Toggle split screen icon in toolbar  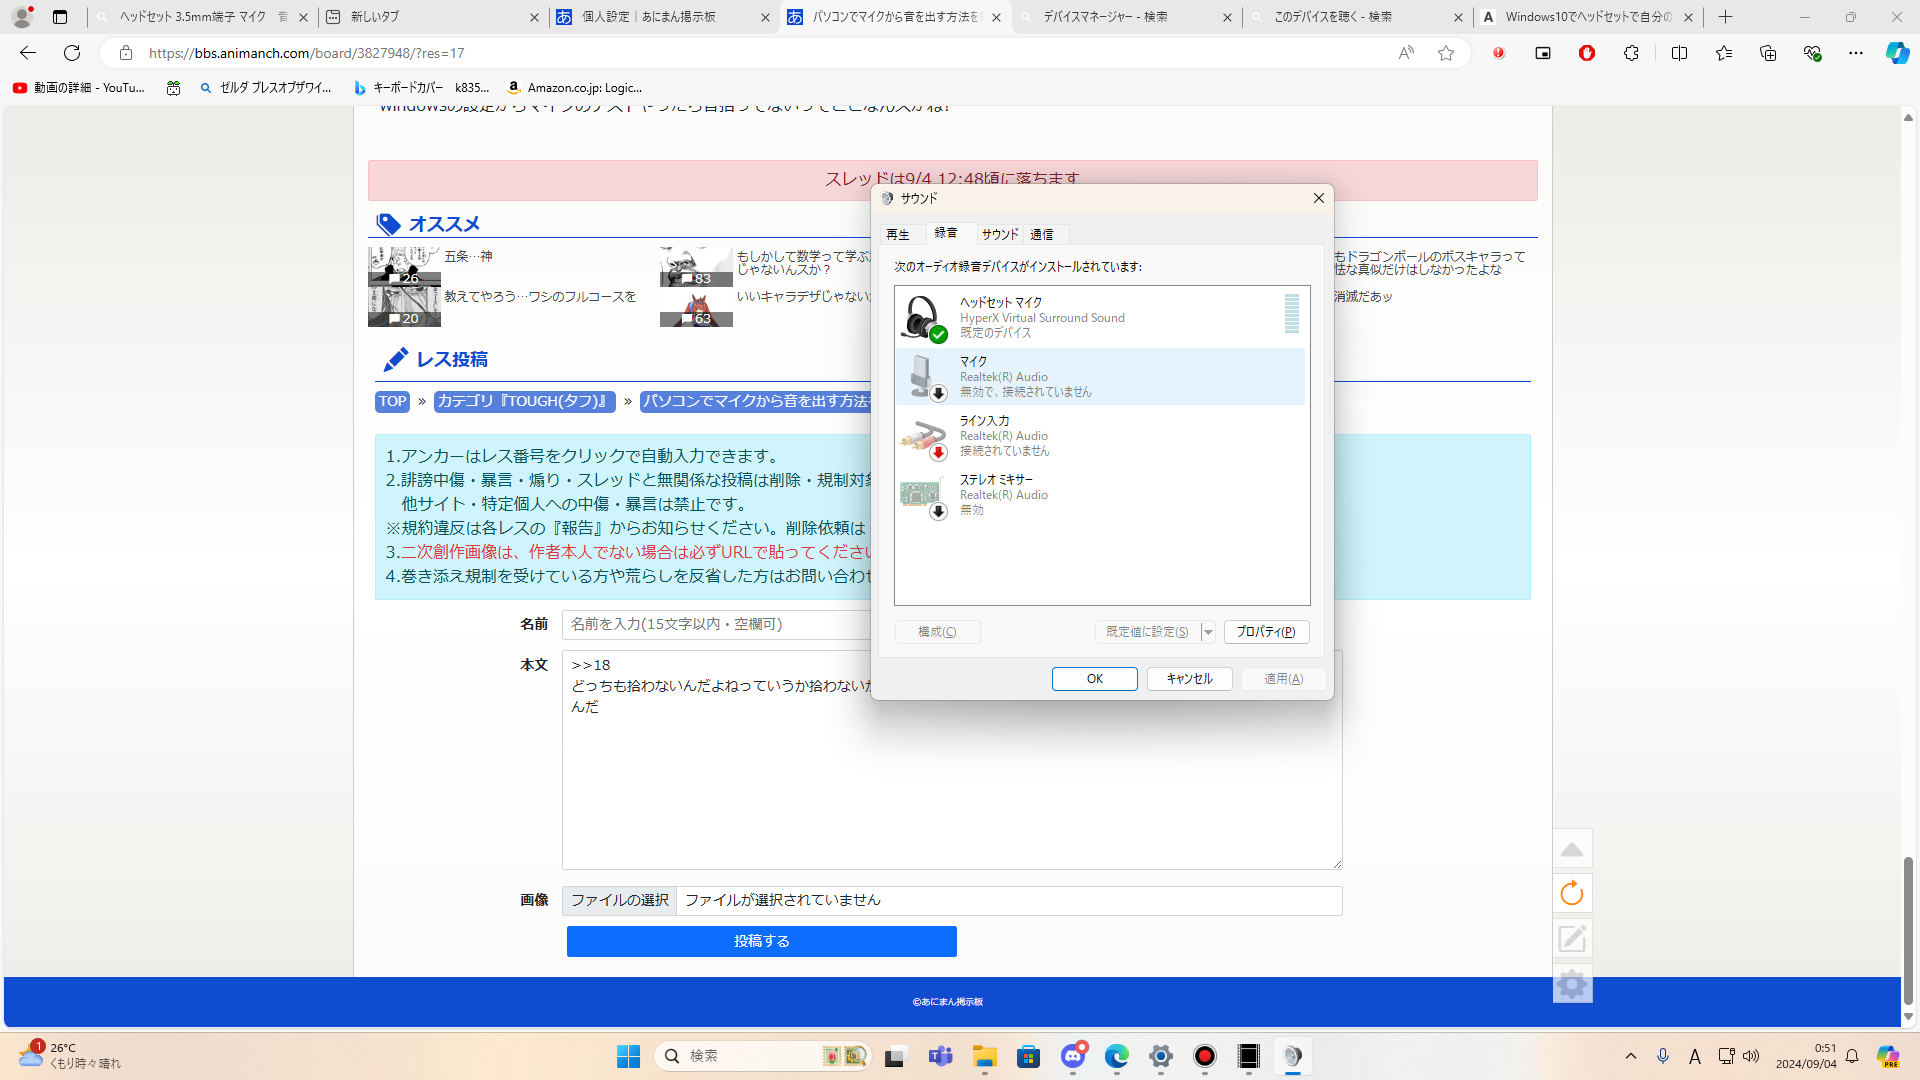point(1679,53)
